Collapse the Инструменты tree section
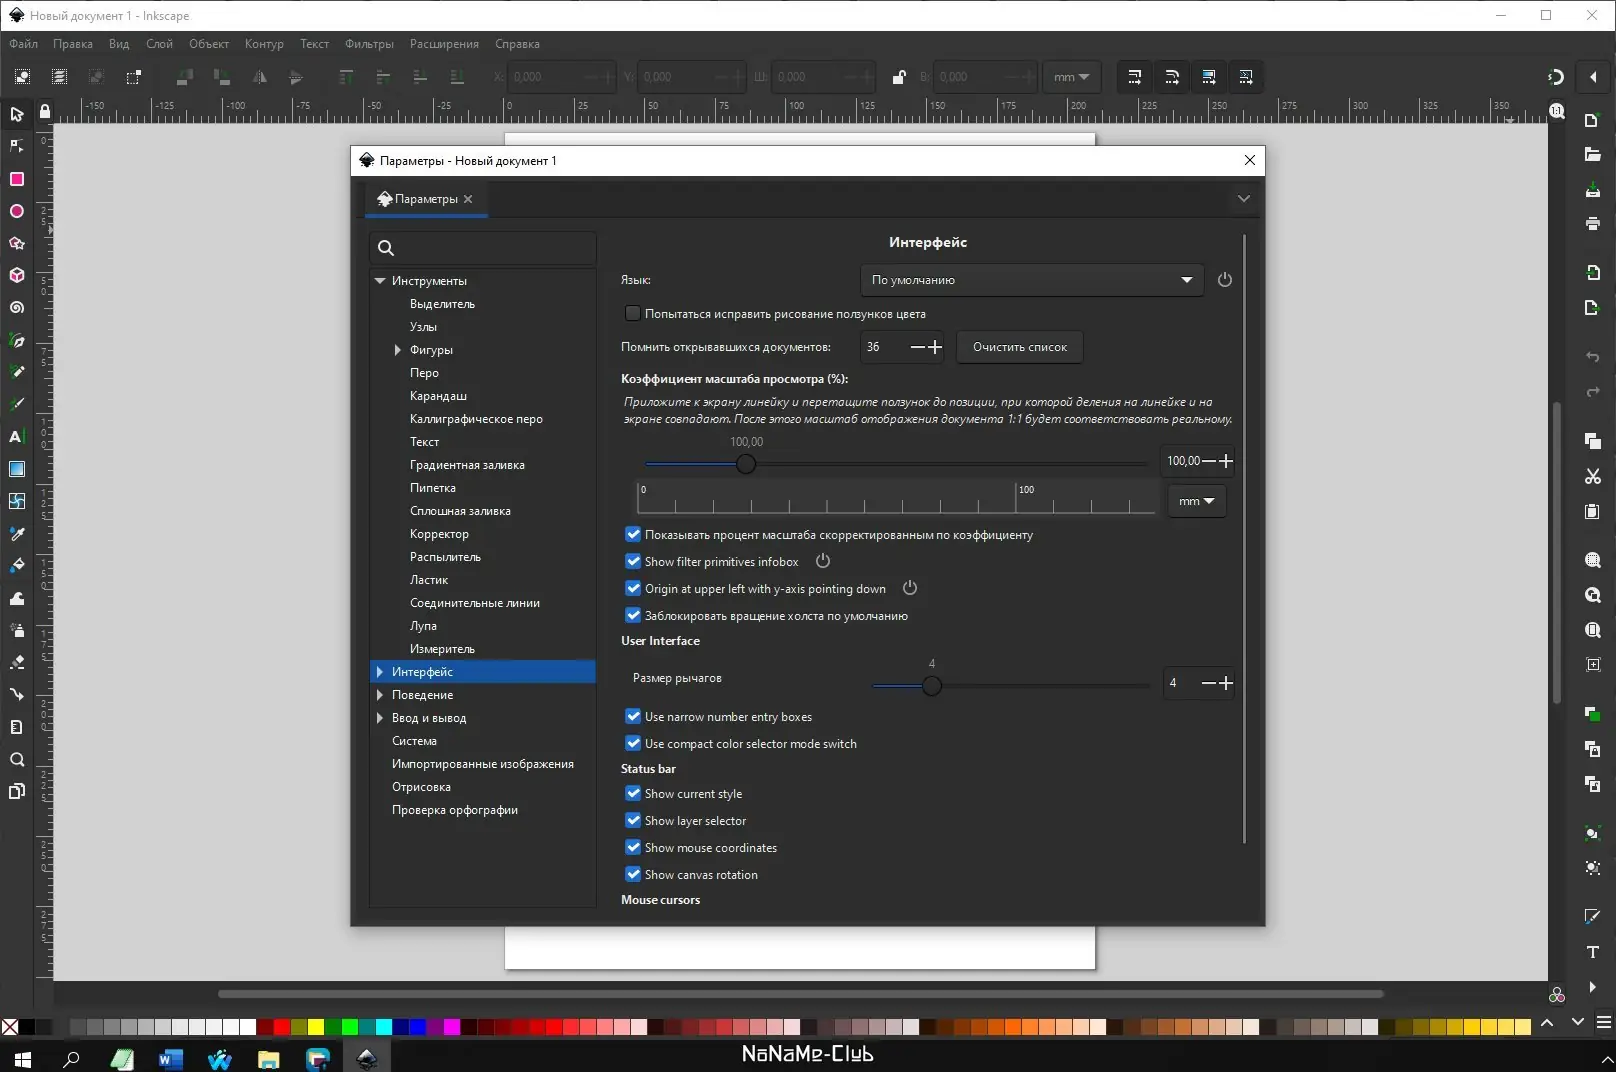The image size is (1616, 1072). pos(380,281)
